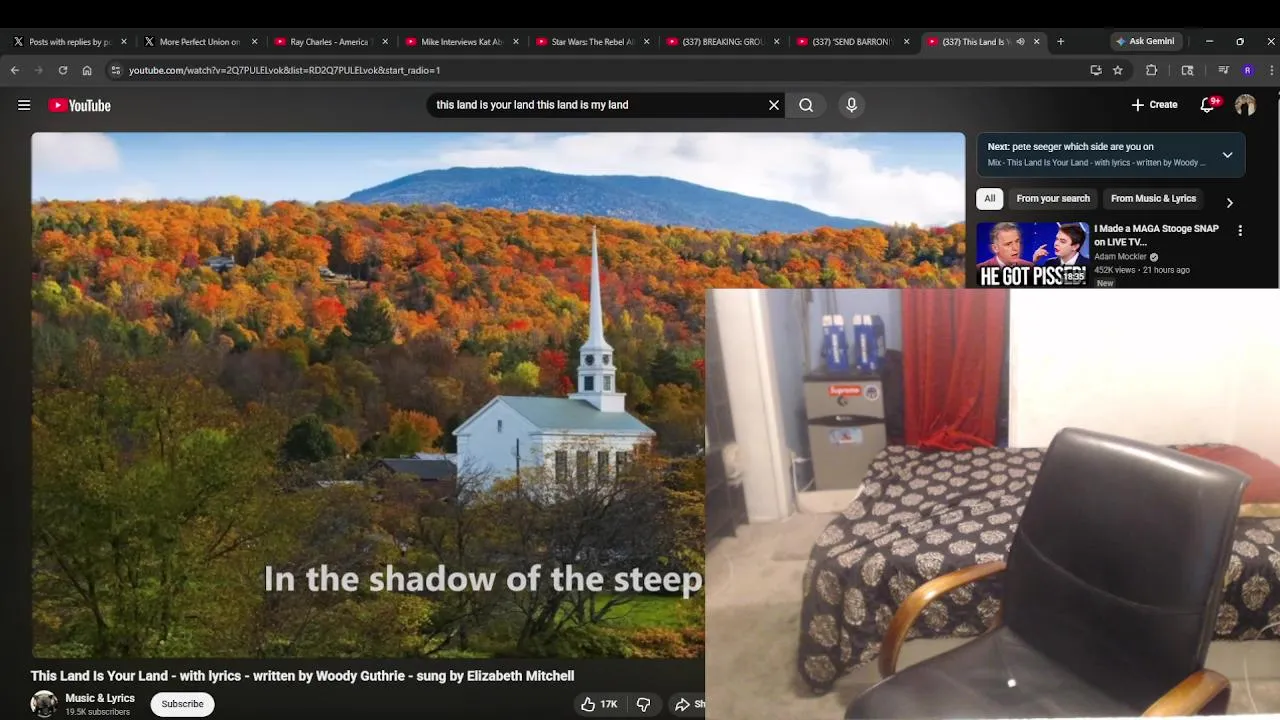
Task: Open the YouTube account avatar menu
Action: pos(1245,105)
